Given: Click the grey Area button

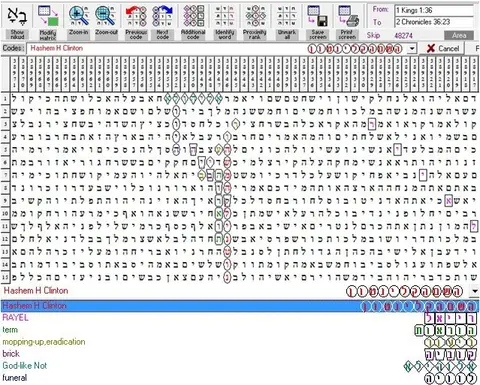Looking at the screenshot, I should [x=459, y=35].
